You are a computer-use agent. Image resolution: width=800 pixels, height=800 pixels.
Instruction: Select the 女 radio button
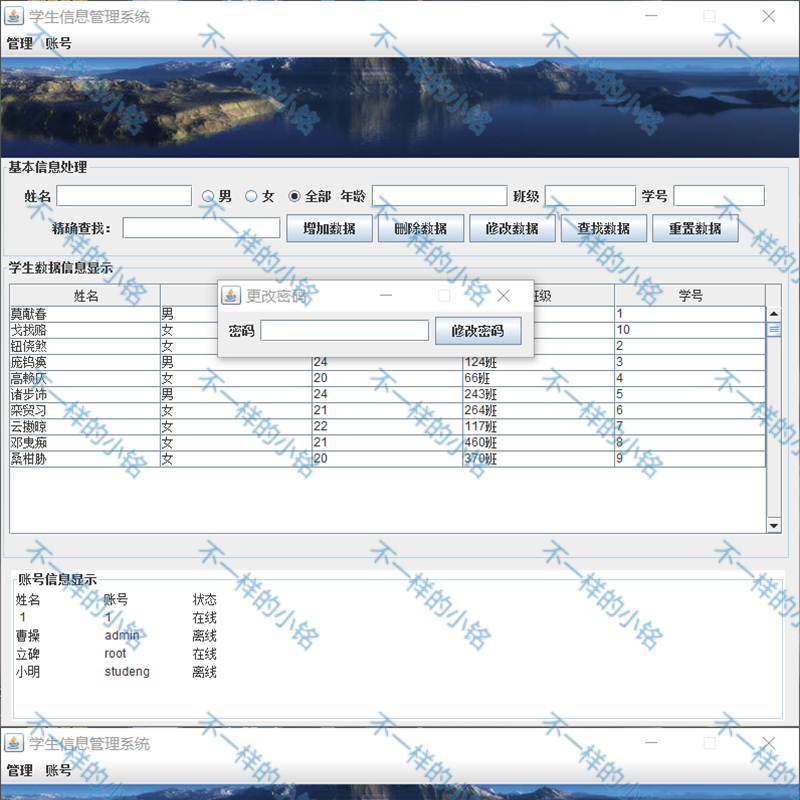(x=251, y=196)
